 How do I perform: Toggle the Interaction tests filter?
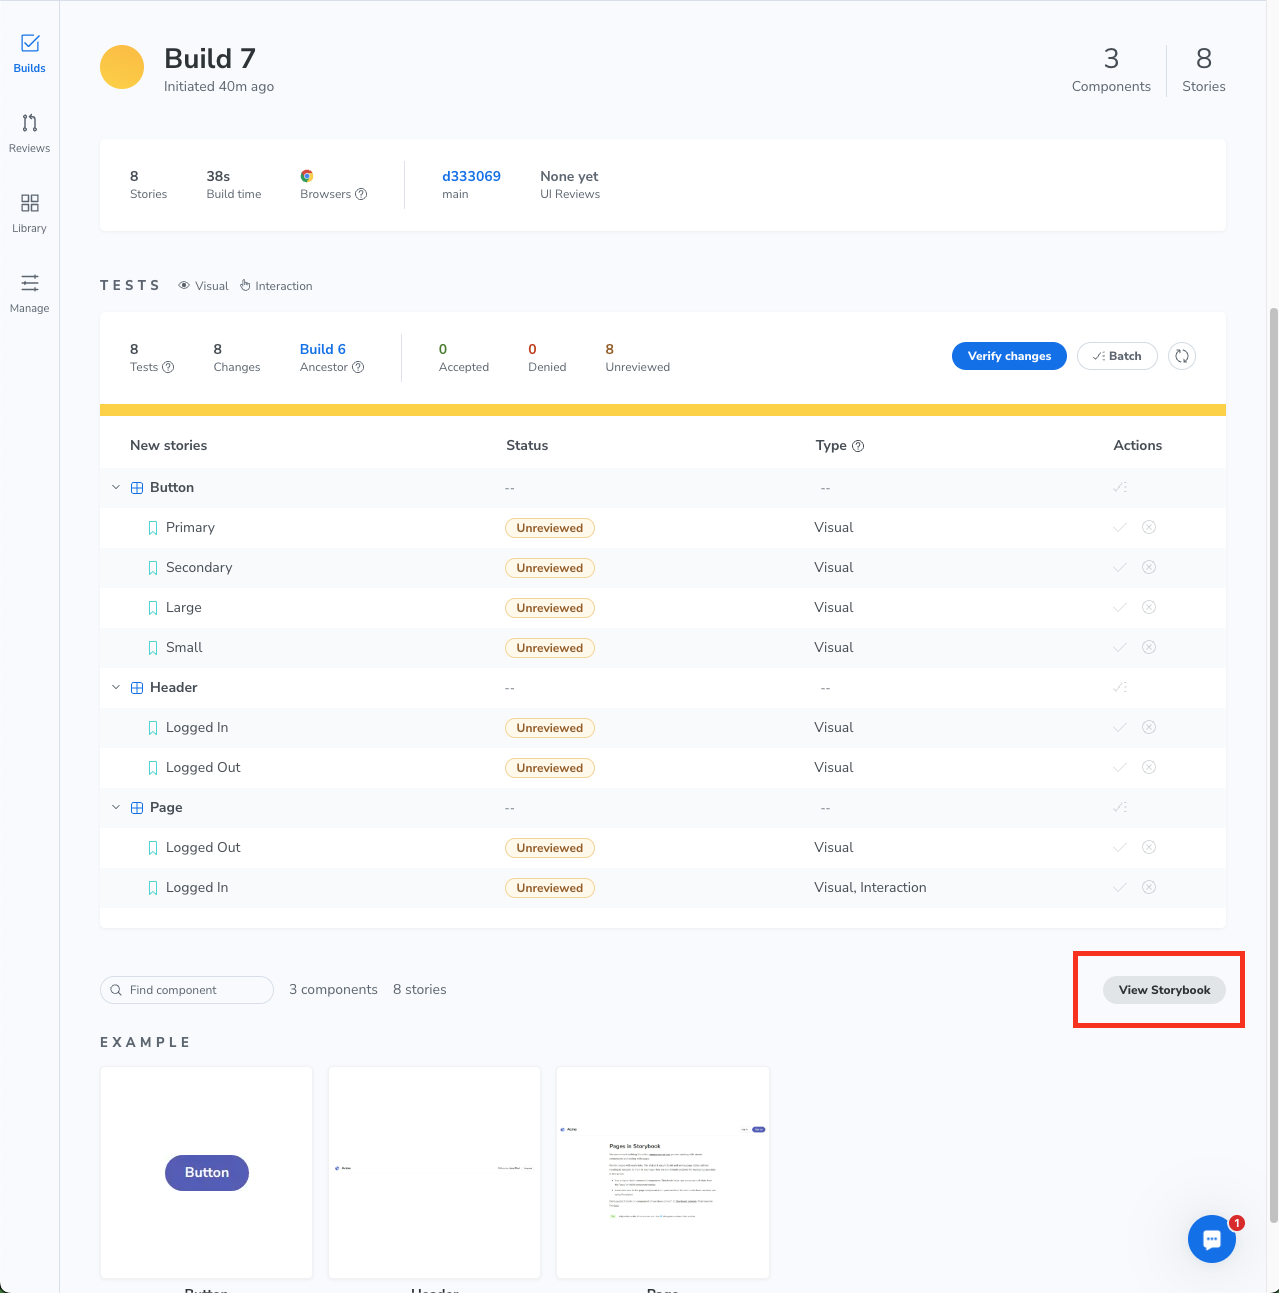(x=276, y=286)
